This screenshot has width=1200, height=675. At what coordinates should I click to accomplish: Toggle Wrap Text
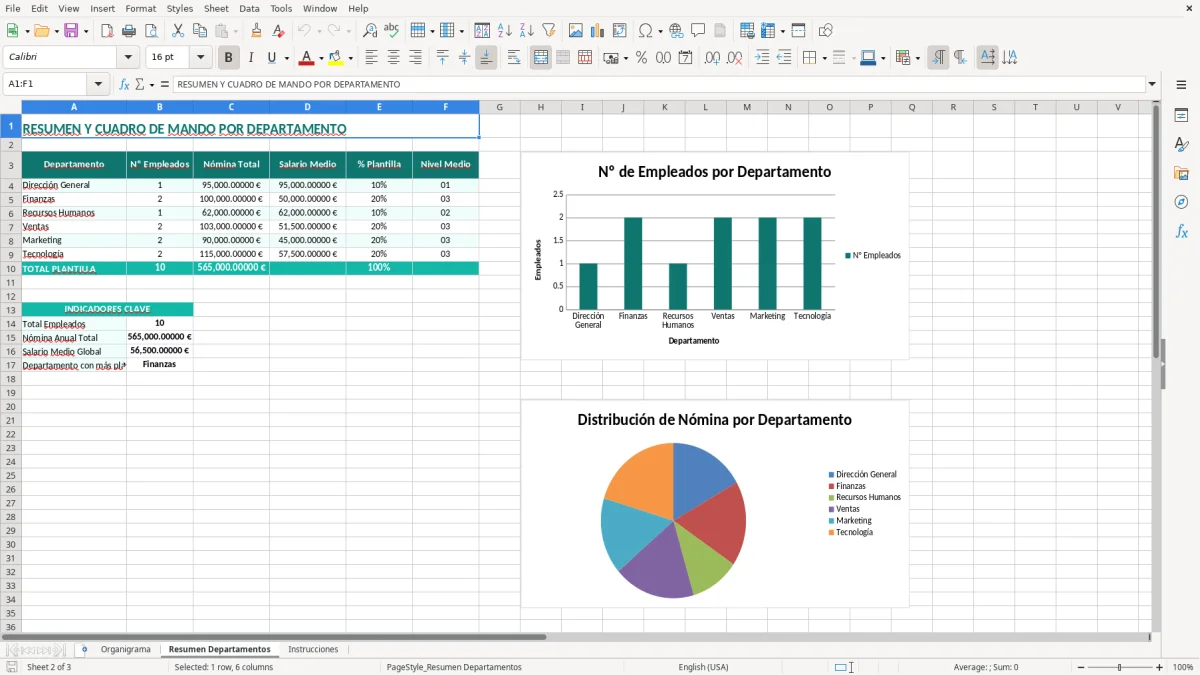tap(514, 58)
